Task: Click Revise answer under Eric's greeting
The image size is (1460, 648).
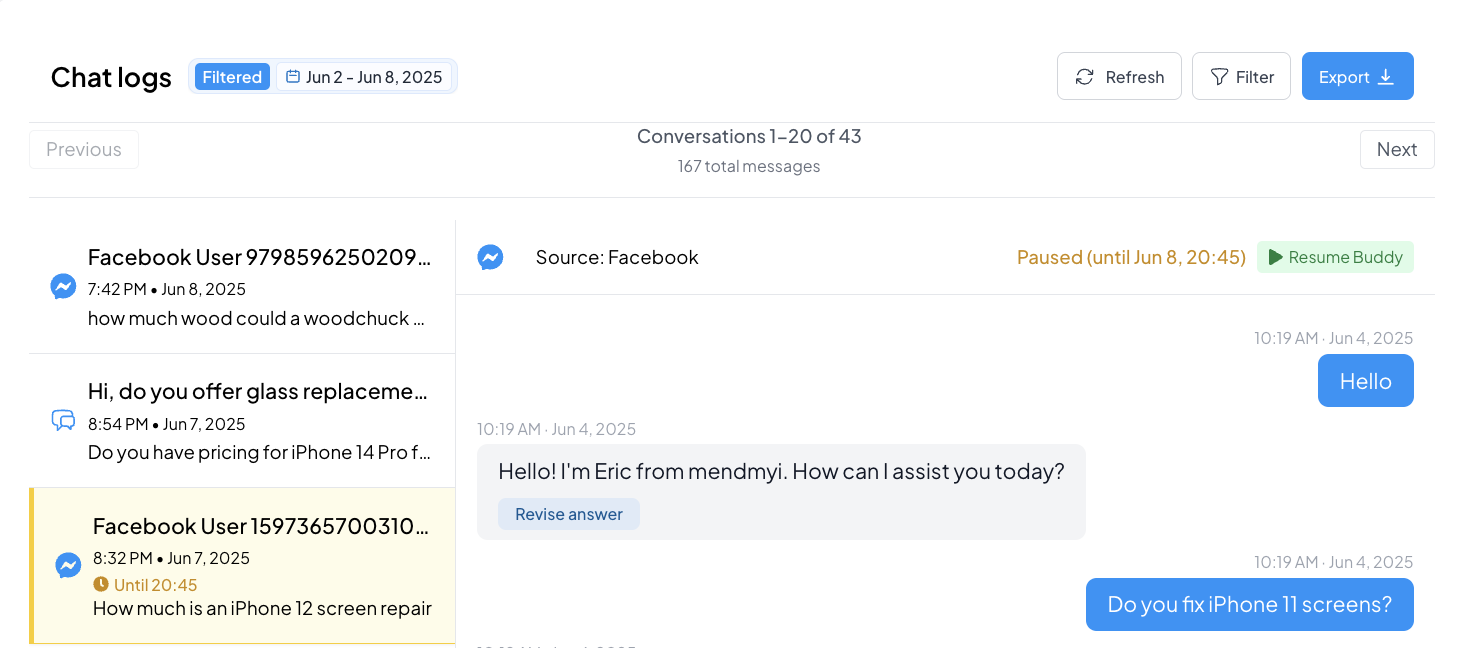Action: pyautogui.click(x=568, y=514)
